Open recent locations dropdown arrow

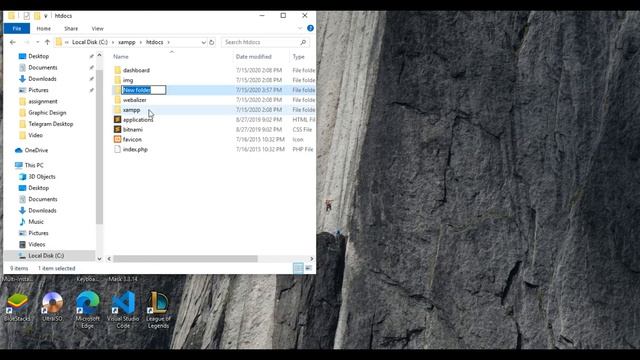pos(37,42)
